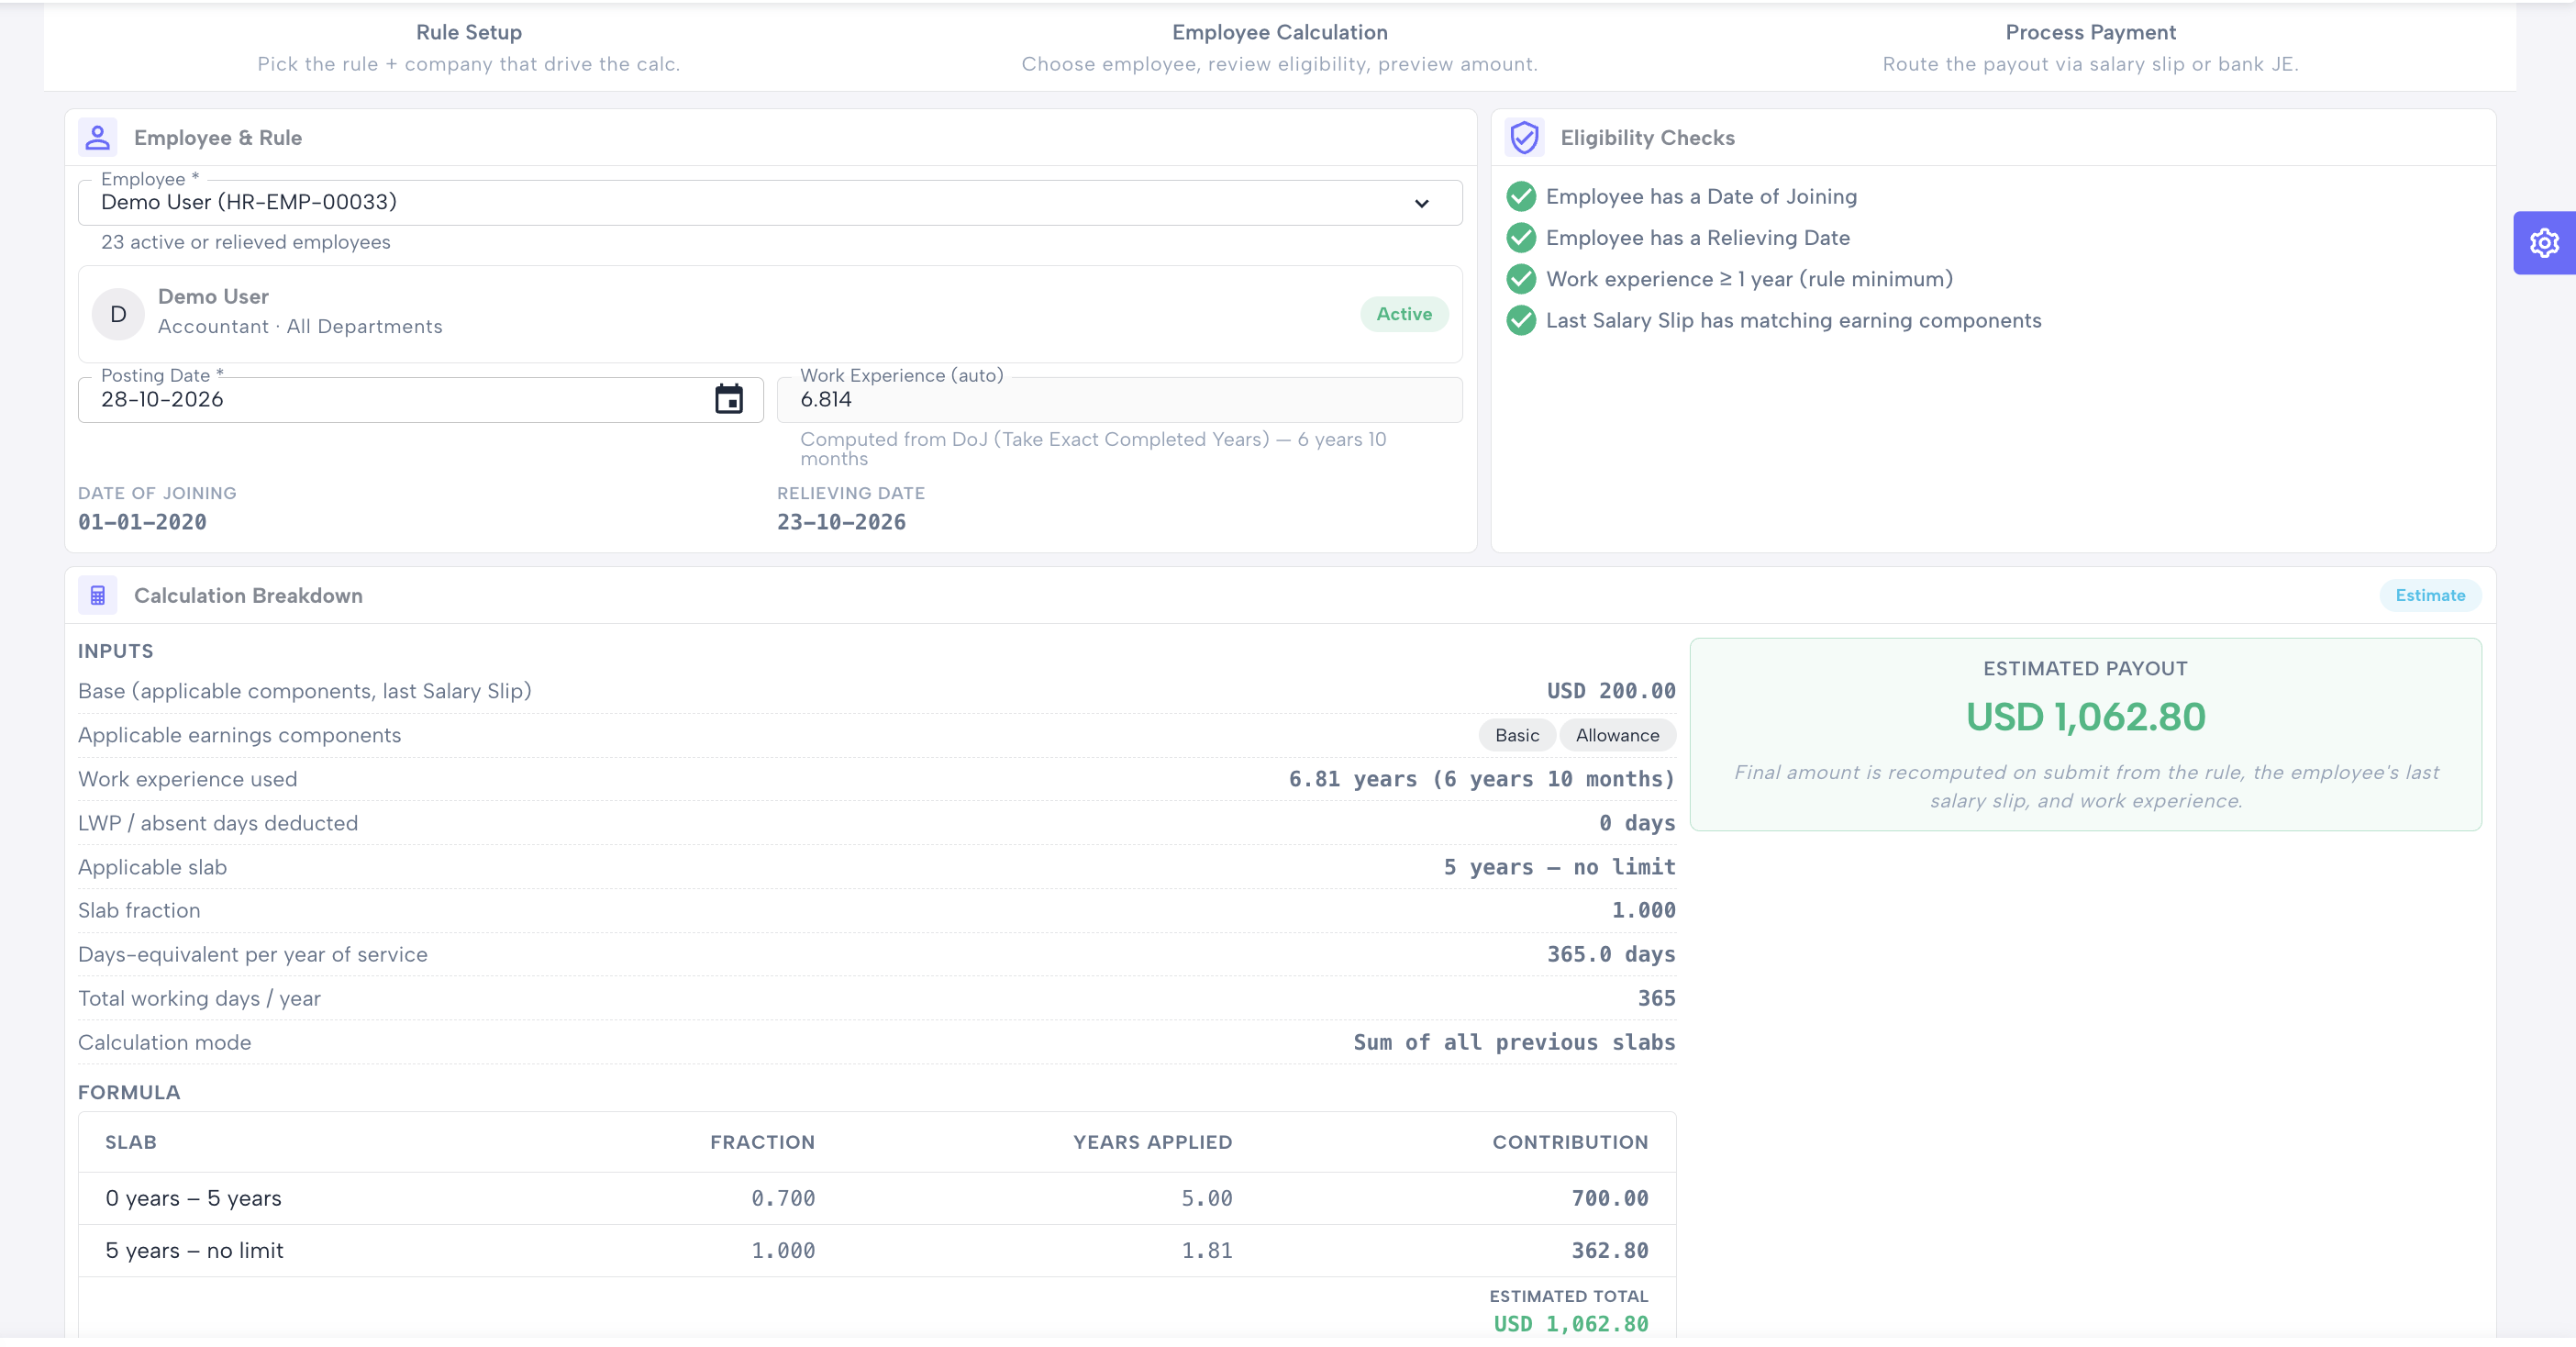2576x1347 pixels.
Task: Open the settings gear side tab
Action: [2544, 243]
